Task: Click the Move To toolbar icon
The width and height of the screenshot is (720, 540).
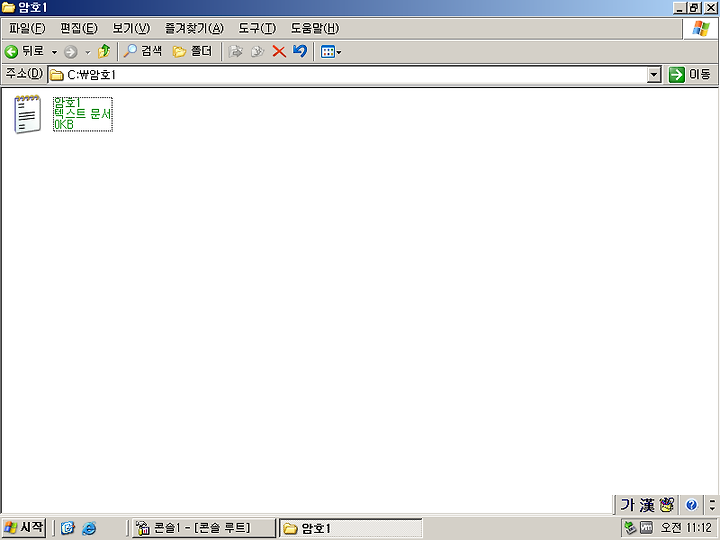Action: coord(236,51)
